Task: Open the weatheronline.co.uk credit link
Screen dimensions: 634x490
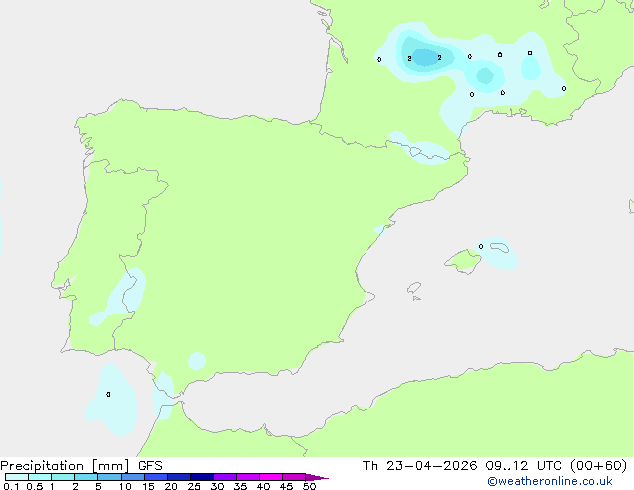Action: [550, 482]
